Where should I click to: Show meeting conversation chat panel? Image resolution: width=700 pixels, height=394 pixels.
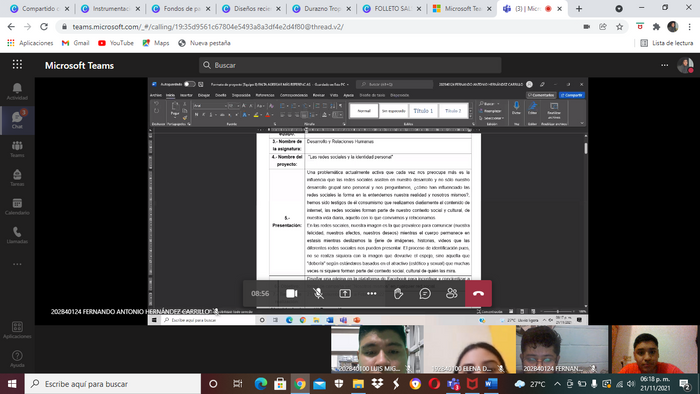[x=425, y=294]
